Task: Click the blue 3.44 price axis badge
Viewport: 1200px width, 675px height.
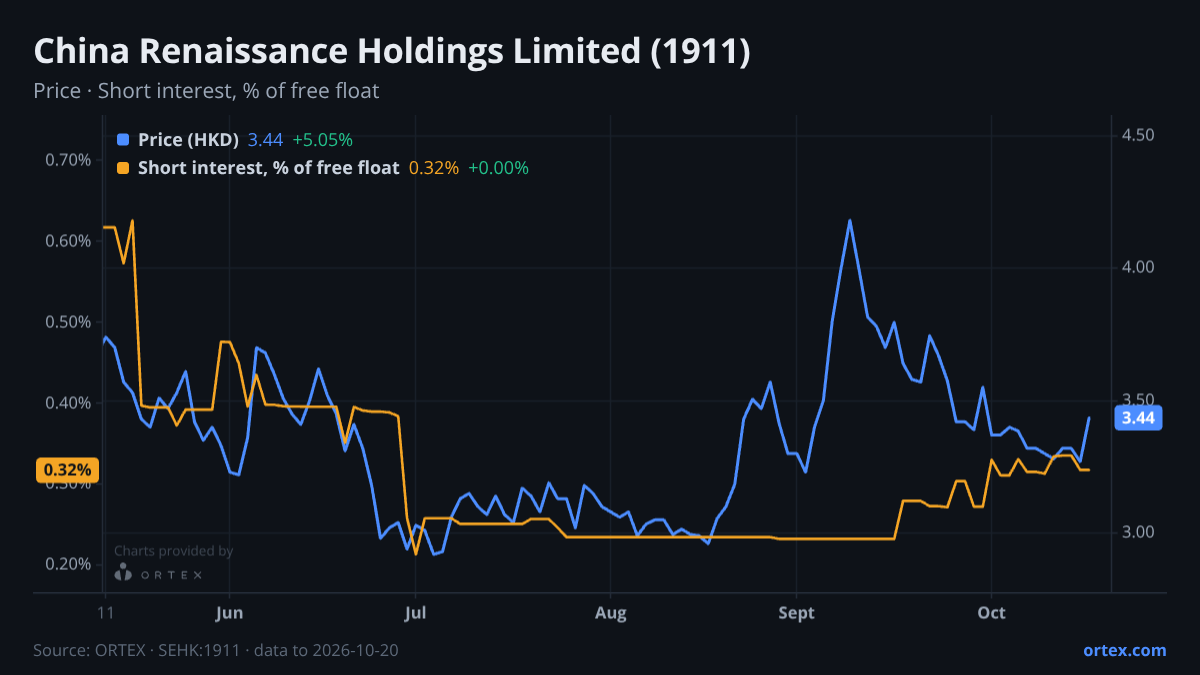Action: tap(1138, 418)
